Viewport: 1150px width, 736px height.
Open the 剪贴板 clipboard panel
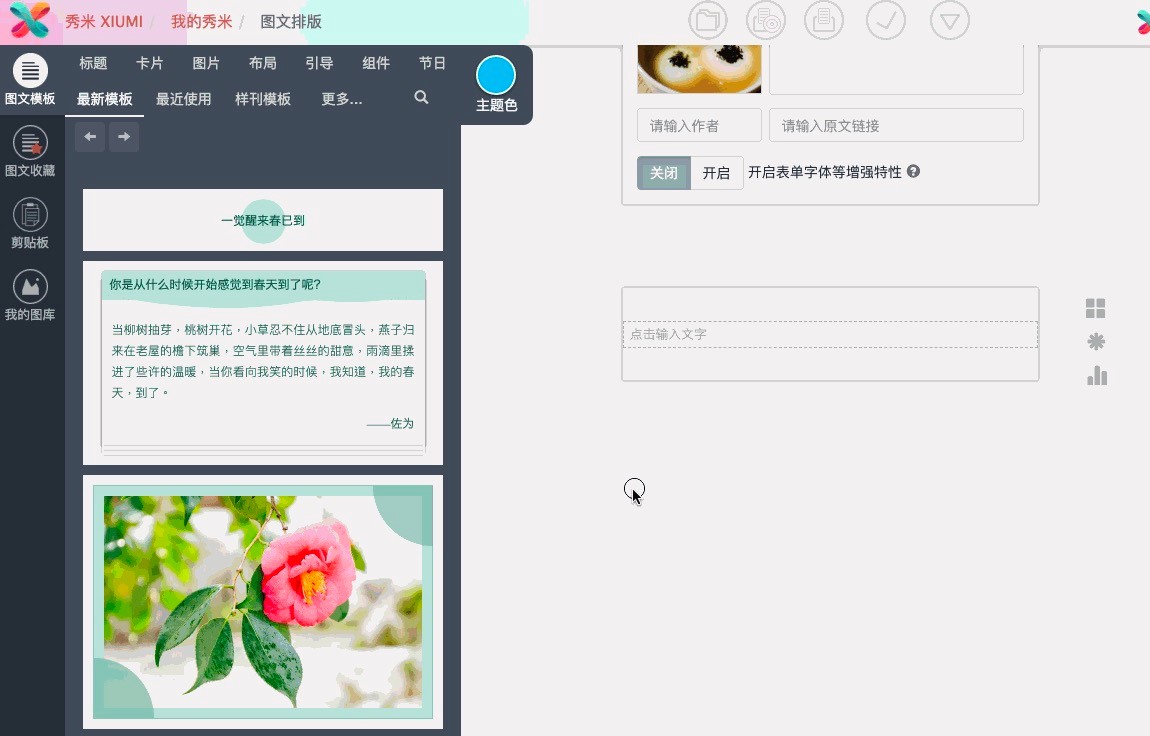click(30, 224)
